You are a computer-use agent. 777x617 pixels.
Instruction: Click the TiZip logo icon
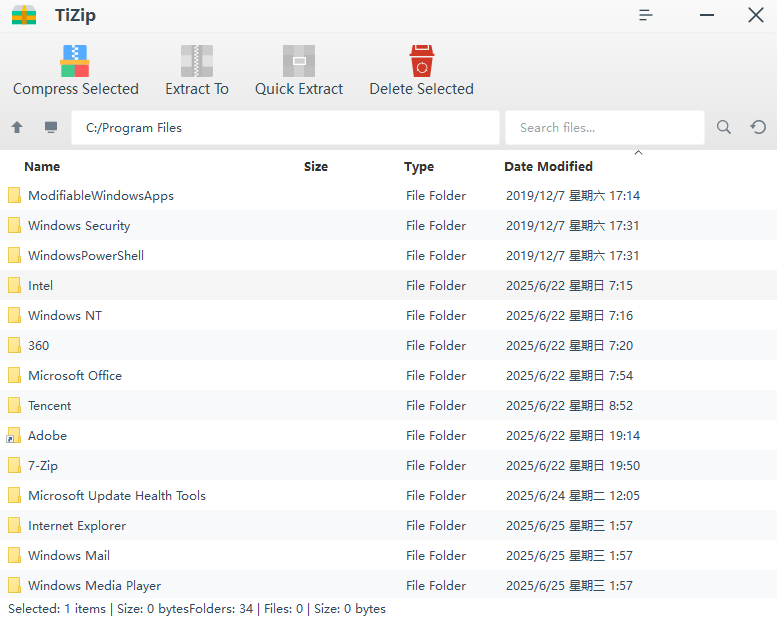click(x=24, y=15)
